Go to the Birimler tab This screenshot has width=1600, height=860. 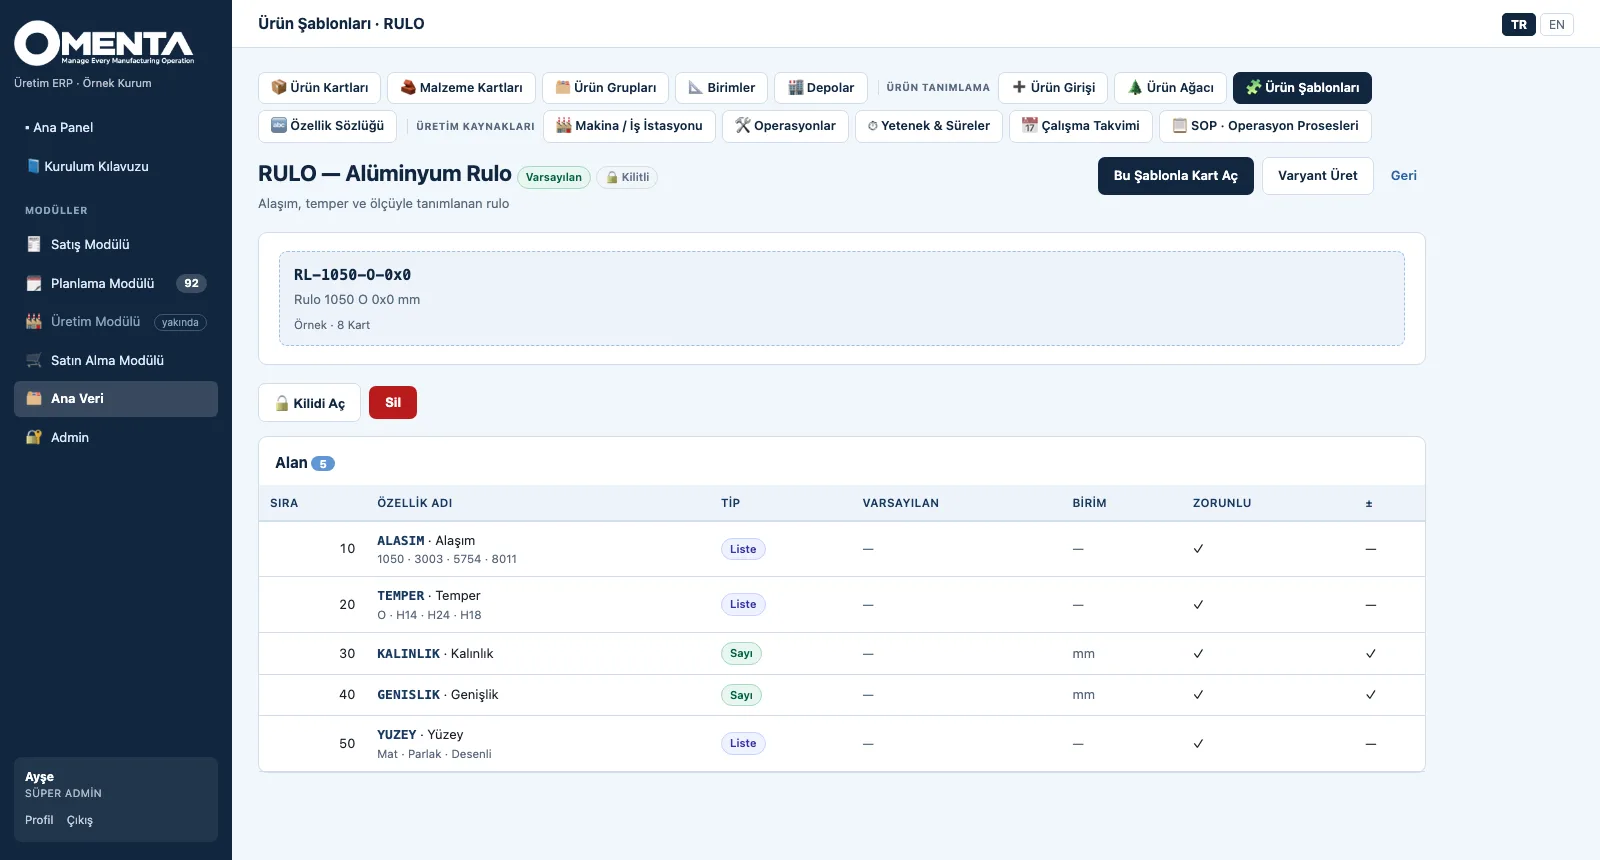point(721,88)
